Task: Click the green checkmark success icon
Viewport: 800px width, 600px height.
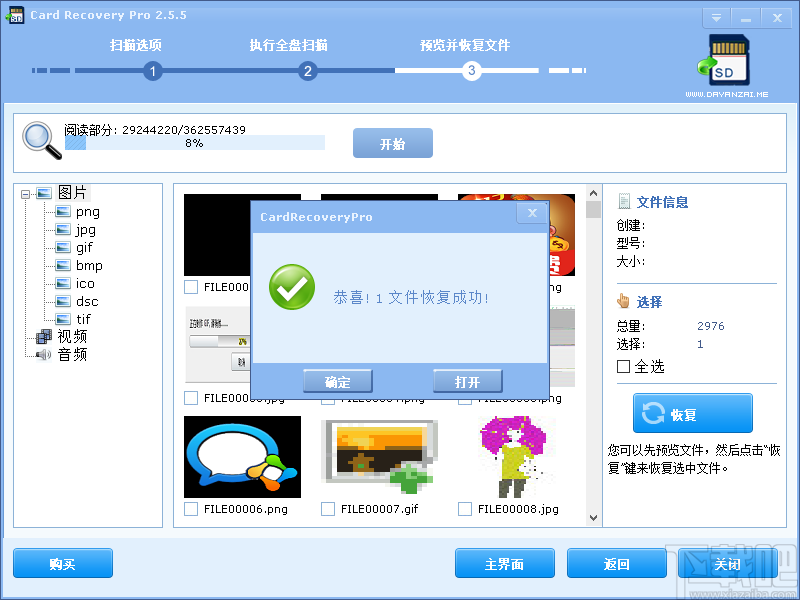Action: [x=292, y=287]
